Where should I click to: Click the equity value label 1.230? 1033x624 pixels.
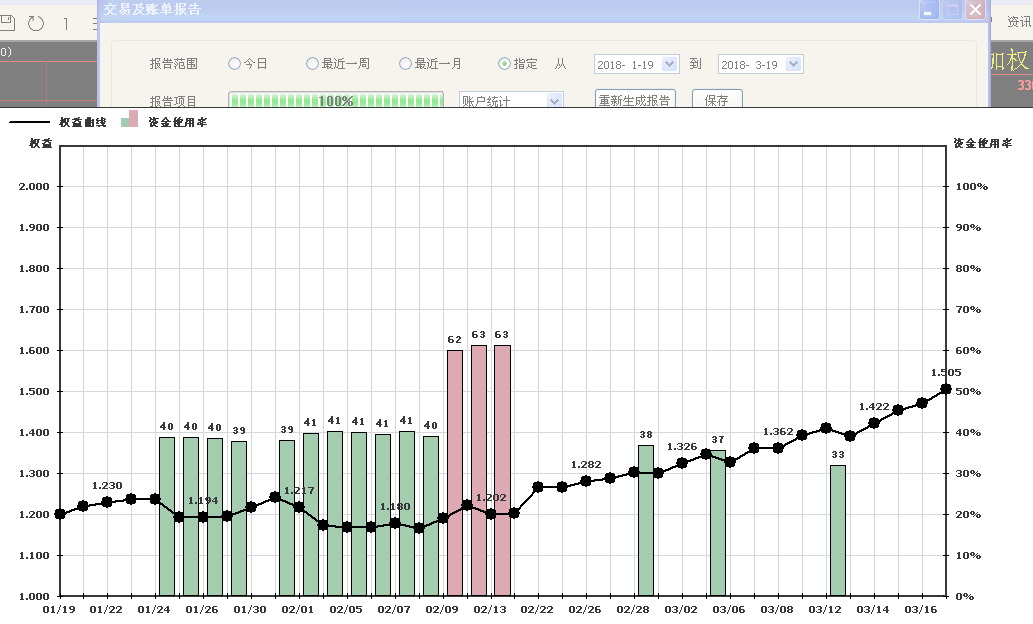click(x=107, y=486)
